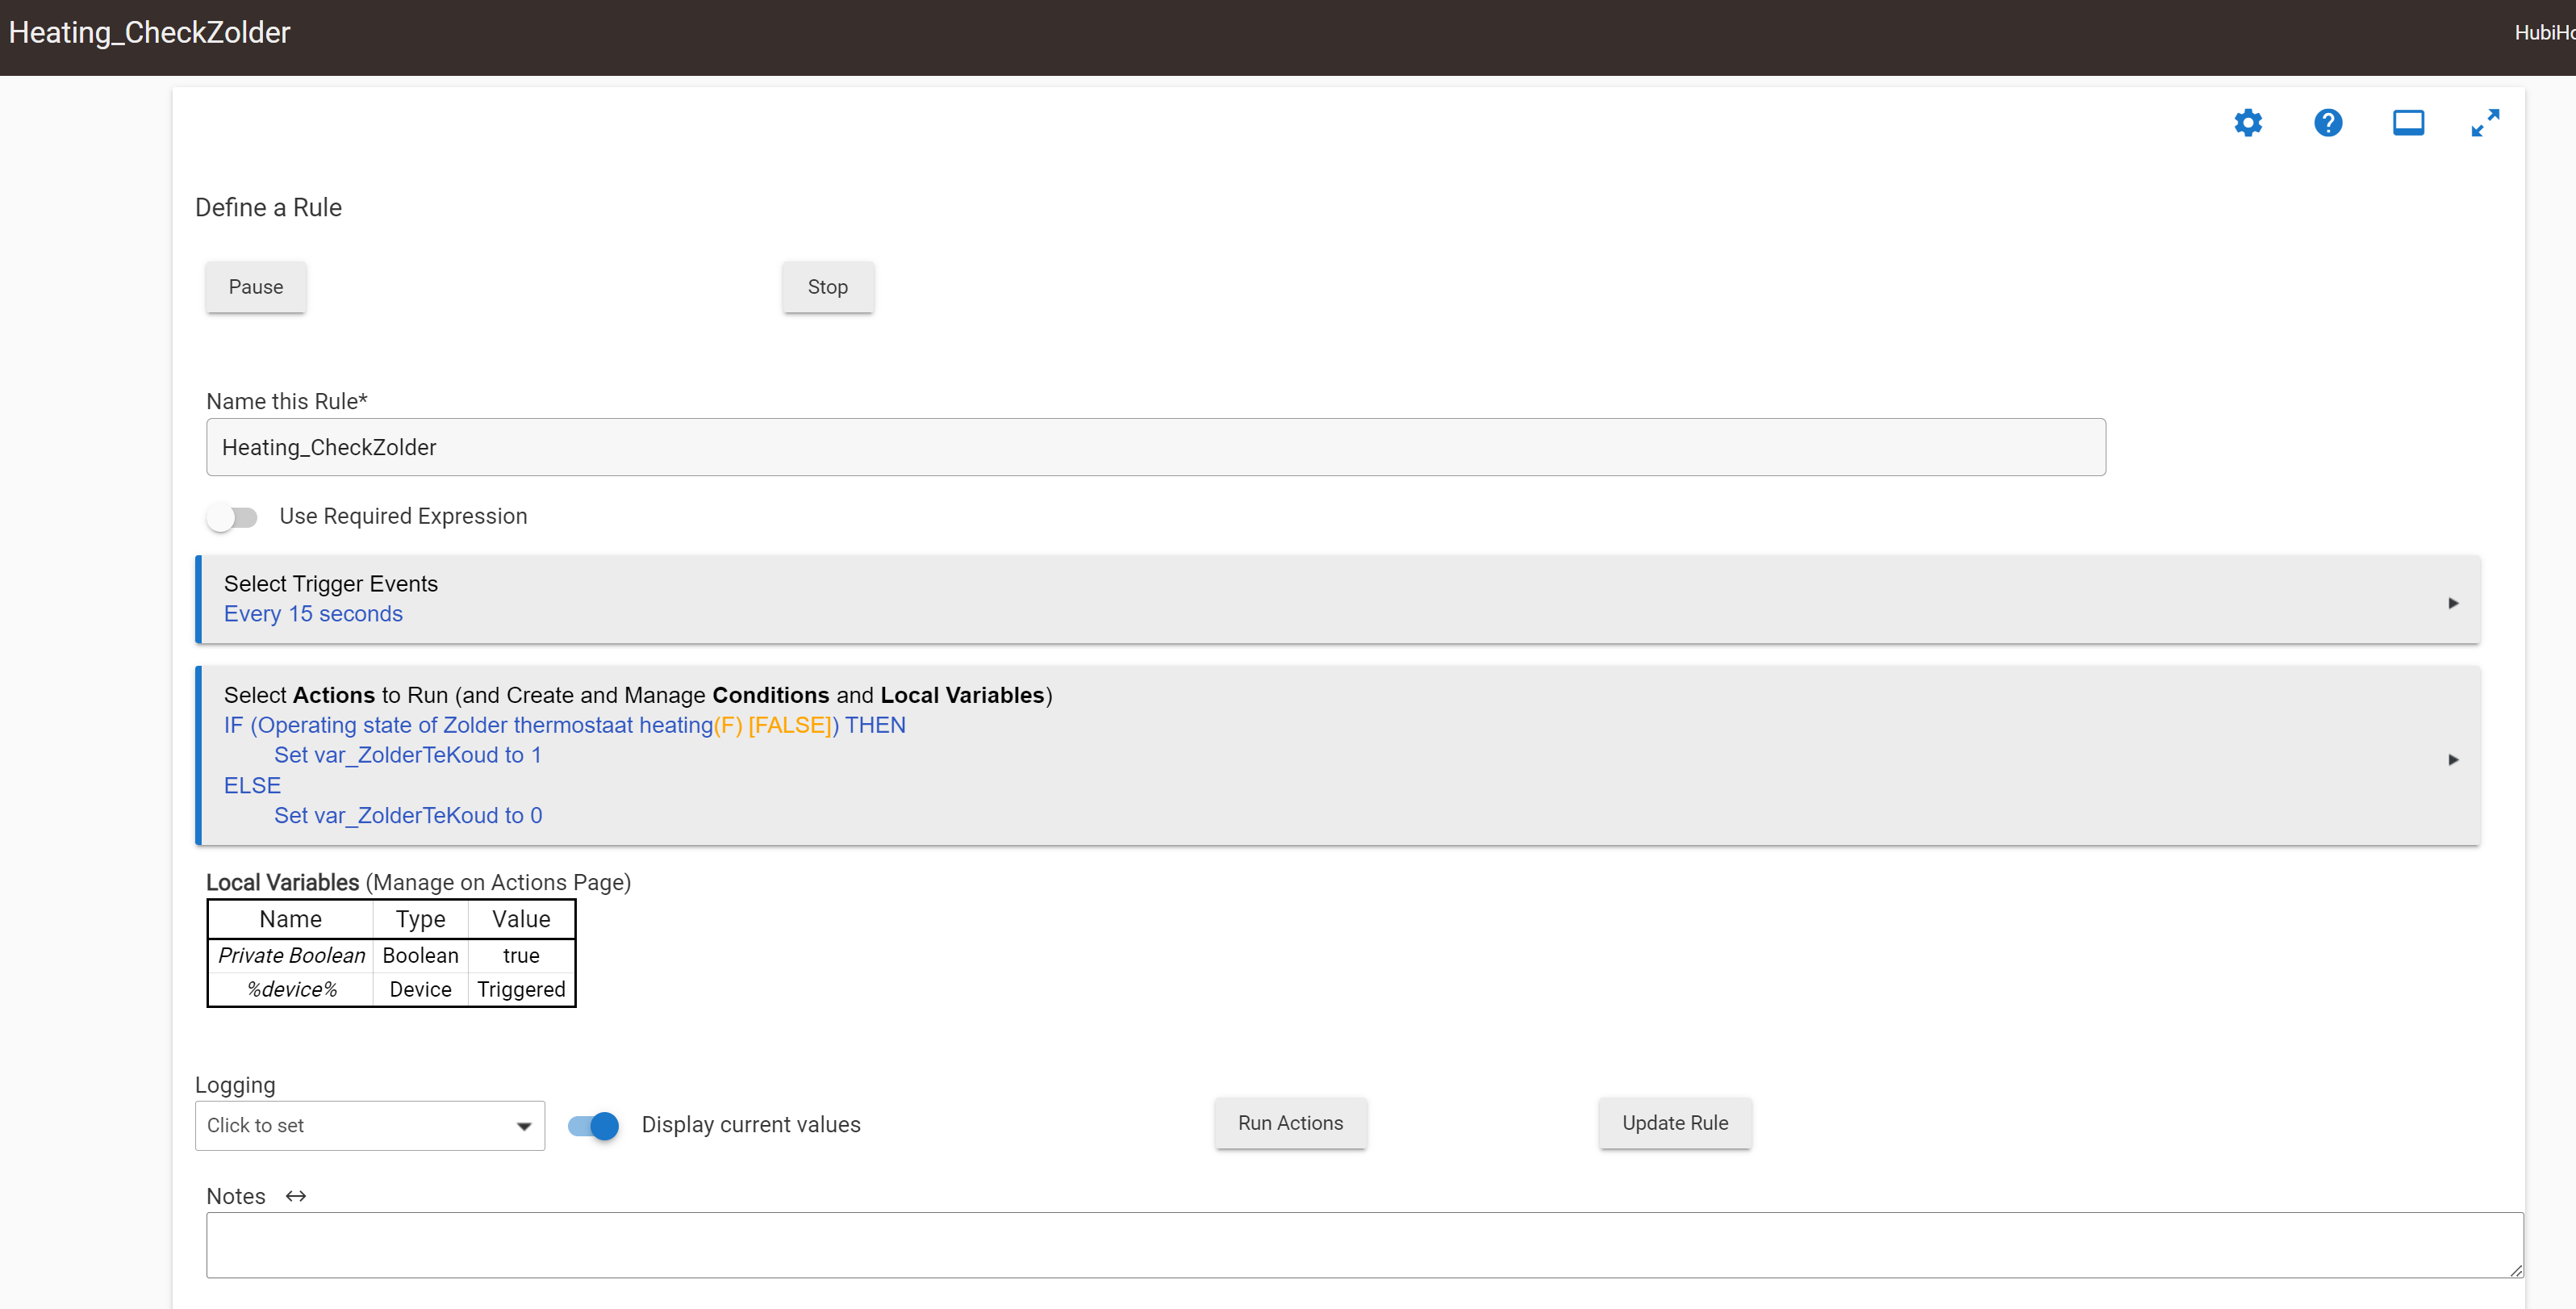Click the Set var_ZolderTeKoud to 0 action
The image size is (2576, 1309).
point(408,815)
